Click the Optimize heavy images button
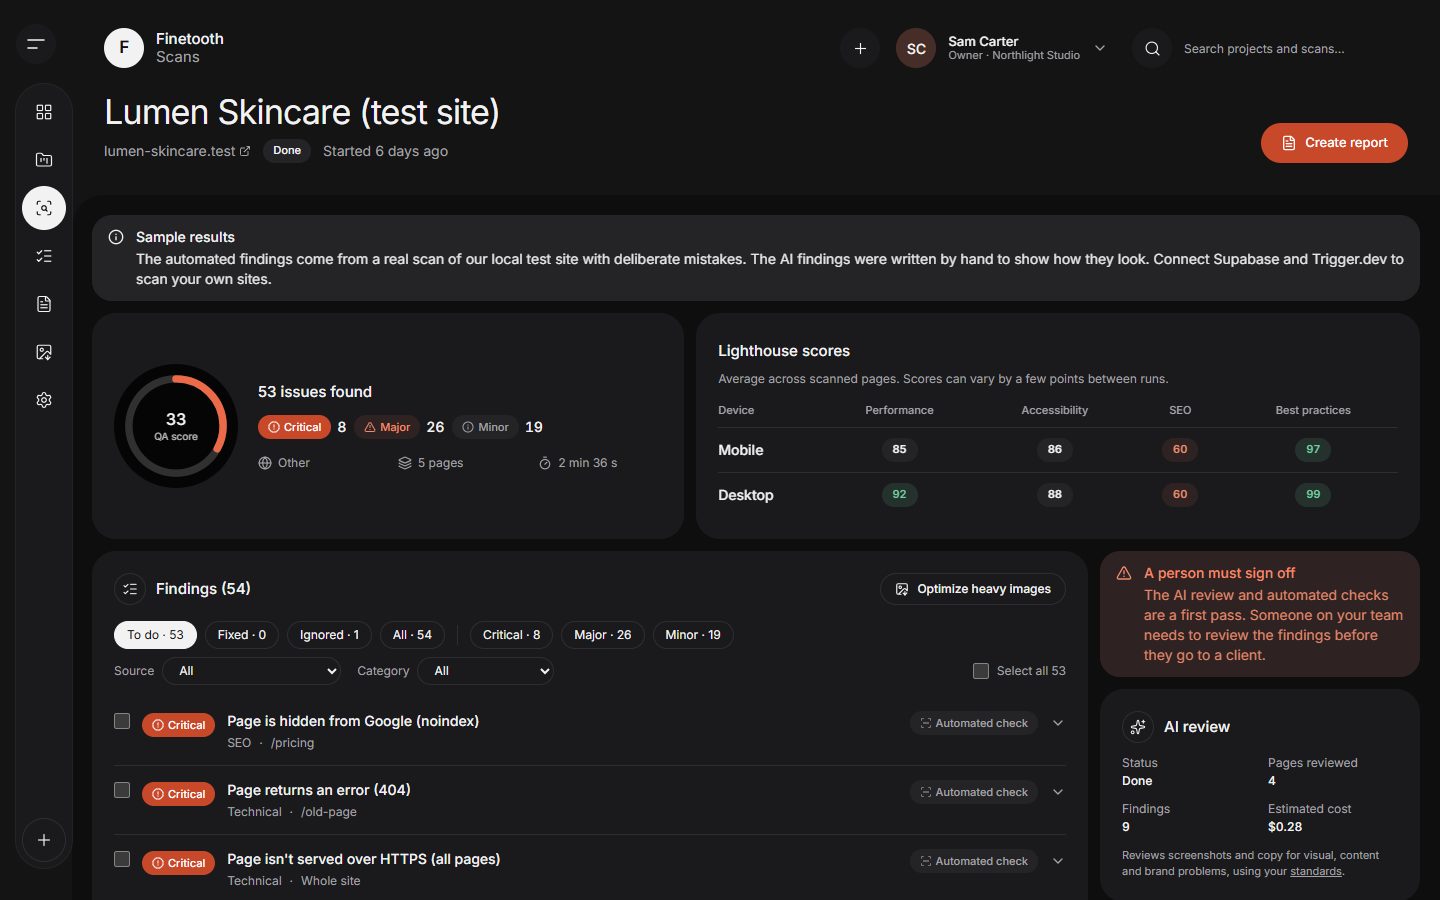 tap(973, 589)
